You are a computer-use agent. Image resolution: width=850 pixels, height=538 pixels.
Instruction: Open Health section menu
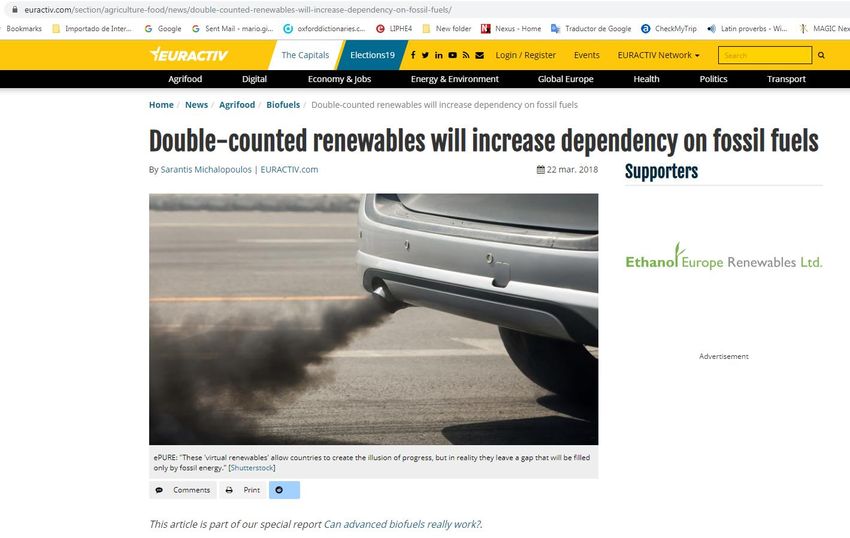pyautogui.click(x=646, y=79)
